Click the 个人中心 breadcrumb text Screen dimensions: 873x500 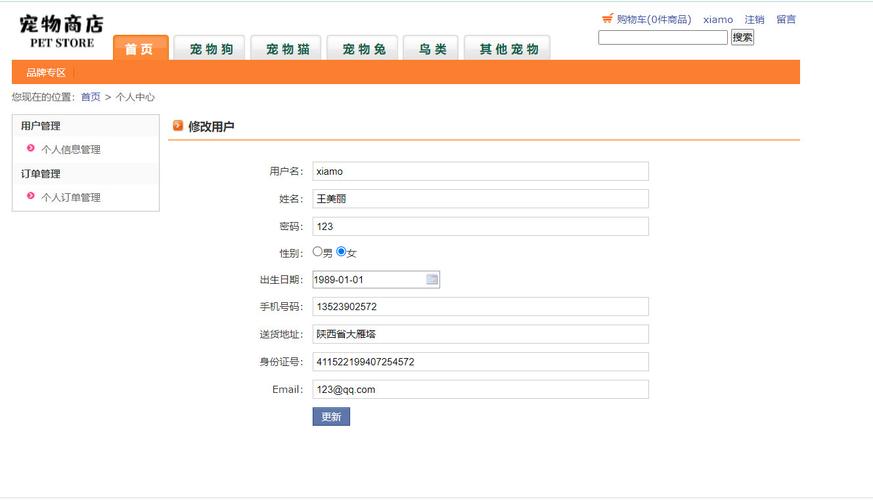click(x=135, y=97)
